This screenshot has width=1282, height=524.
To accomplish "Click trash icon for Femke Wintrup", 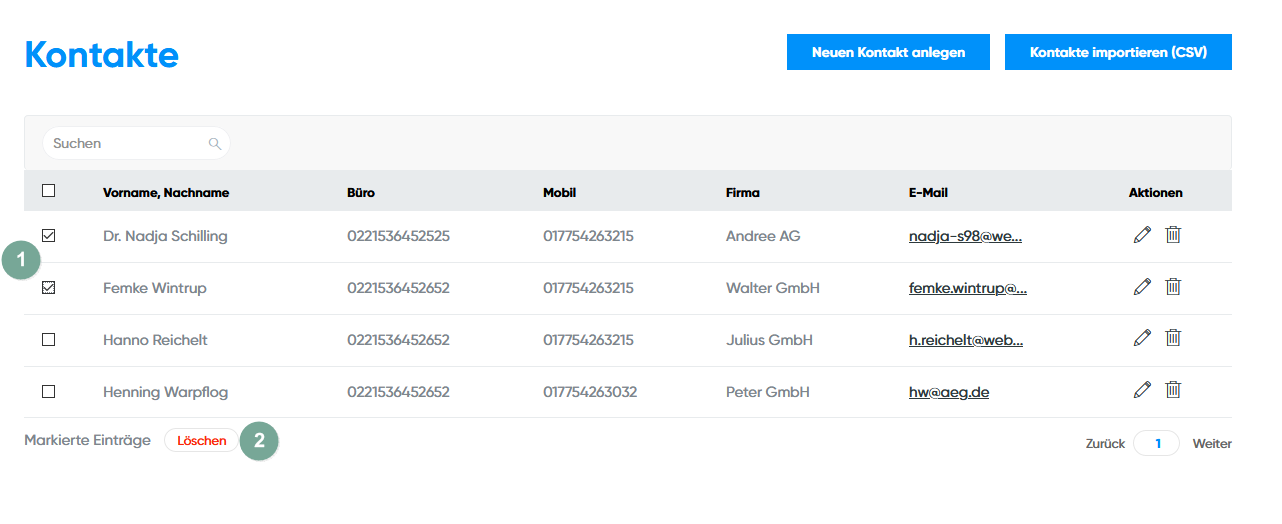I will [x=1173, y=287].
